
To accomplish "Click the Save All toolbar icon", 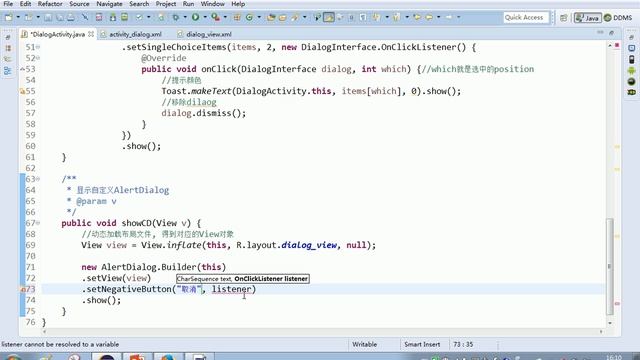I will click(60, 17).
